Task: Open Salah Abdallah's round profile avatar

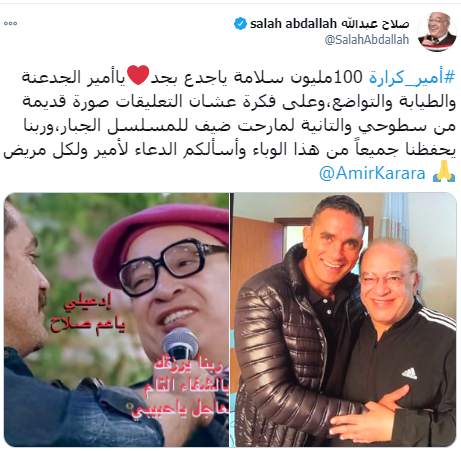Action: 437,32
